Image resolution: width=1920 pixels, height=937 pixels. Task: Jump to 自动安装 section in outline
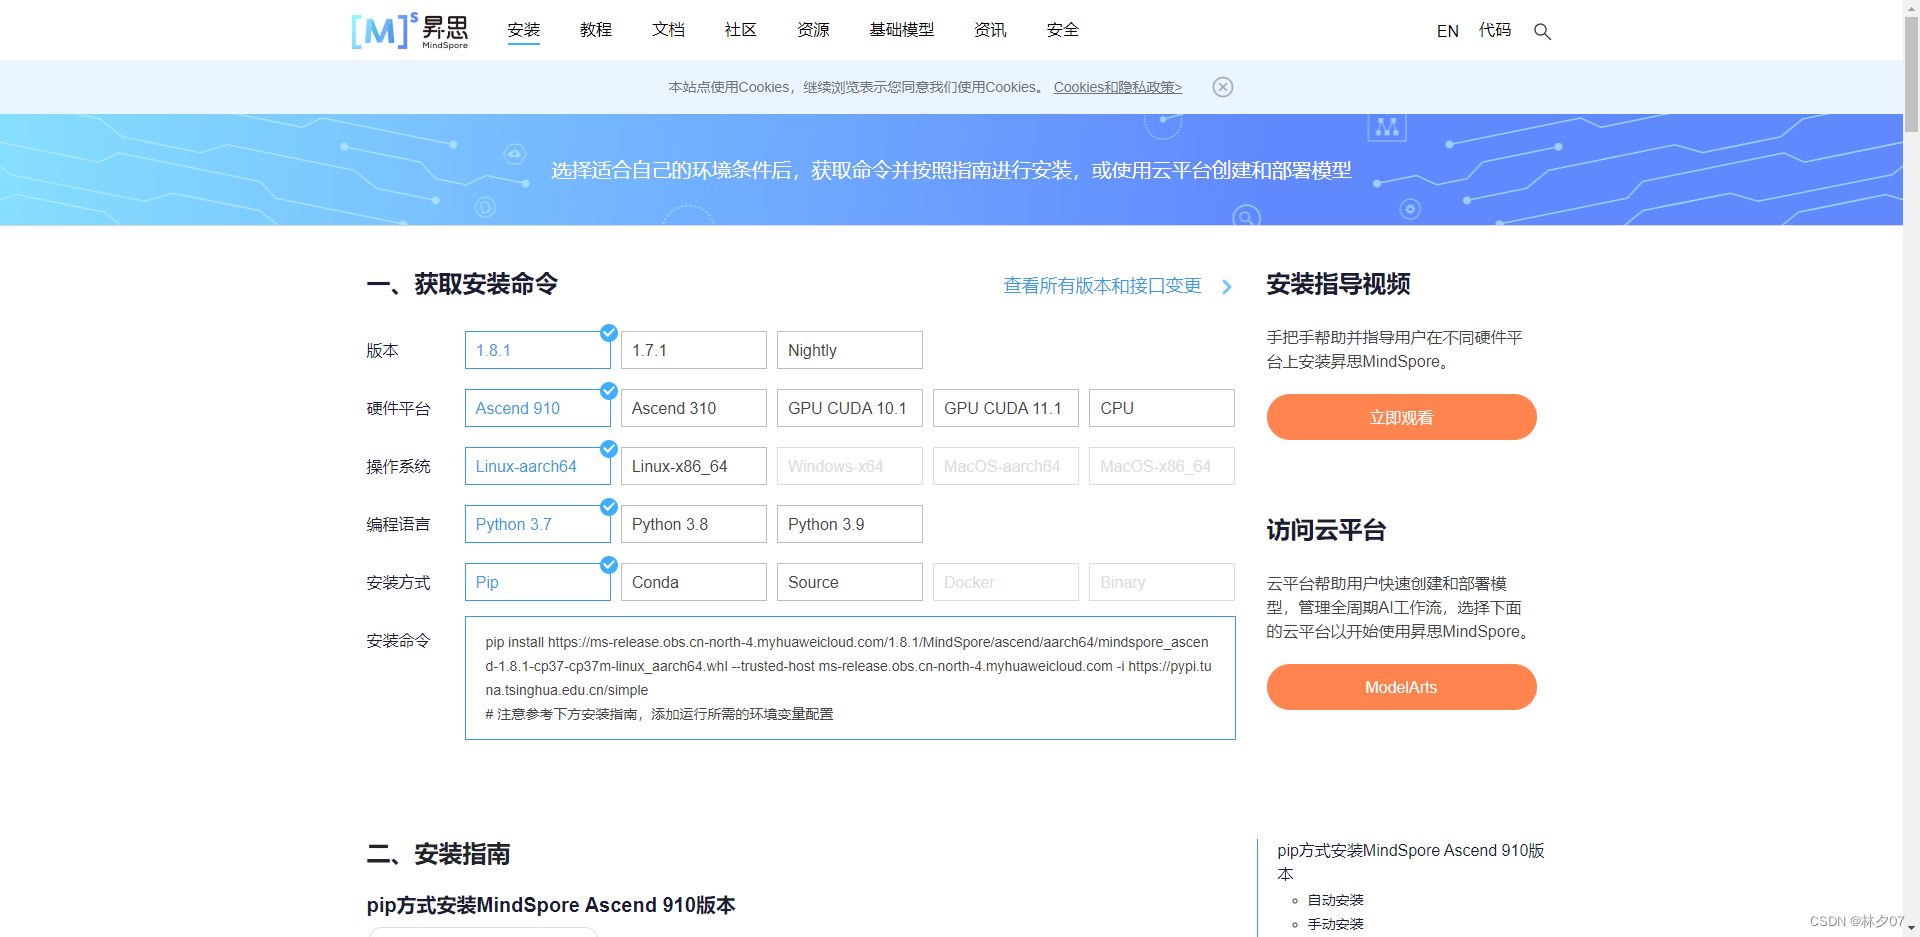[x=1336, y=900]
